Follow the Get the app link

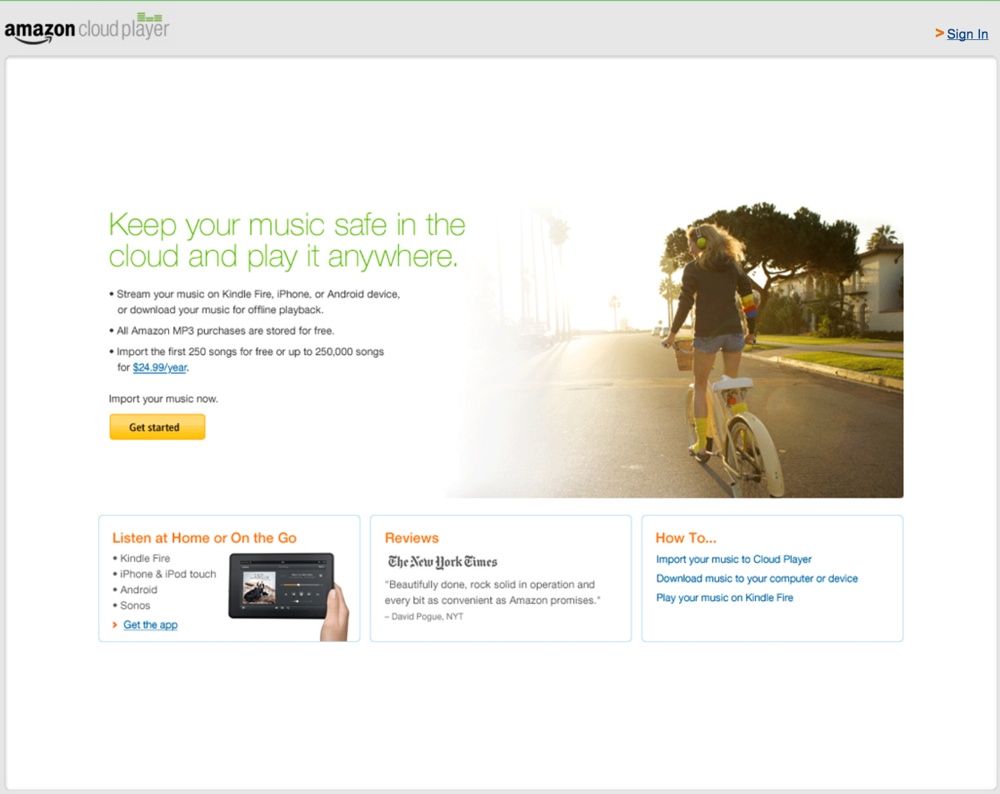151,625
